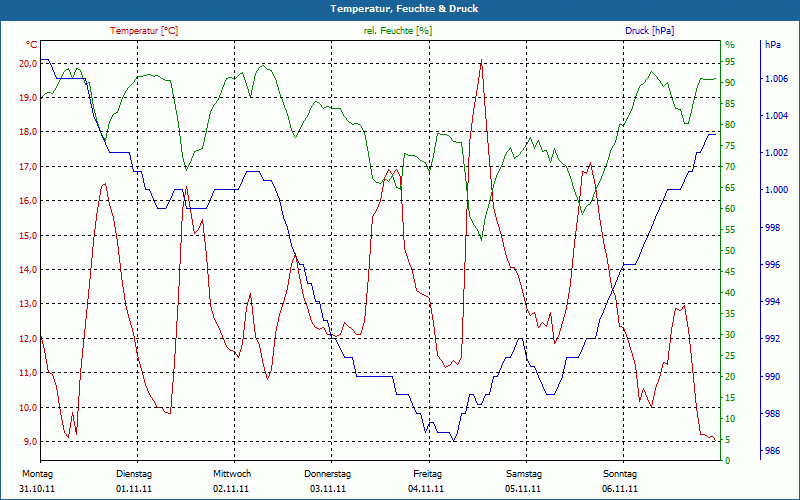Click the 14,0 temperature axis value
This screenshot has width=800, height=500.
pyautogui.click(x=29, y=269)
